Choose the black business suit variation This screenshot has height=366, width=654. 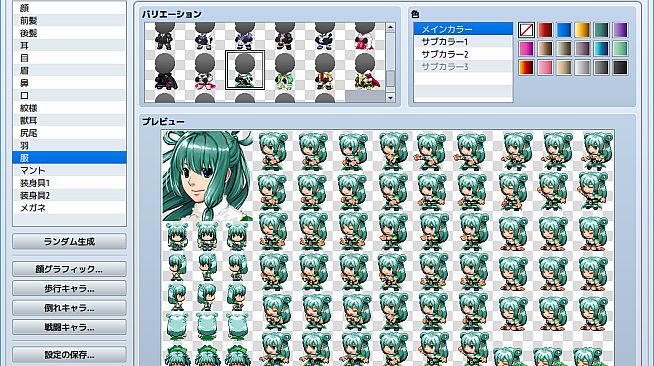(x=165, y=36)
